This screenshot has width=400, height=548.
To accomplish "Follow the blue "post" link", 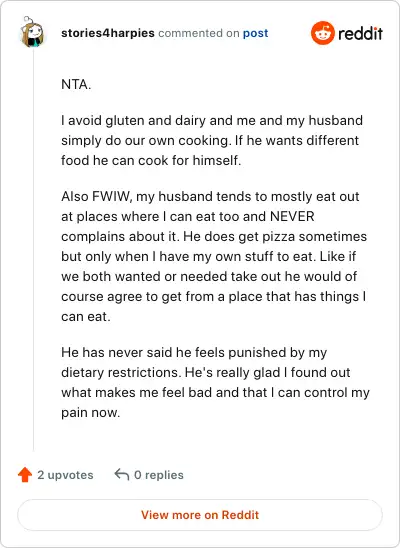I will [255, 33].
